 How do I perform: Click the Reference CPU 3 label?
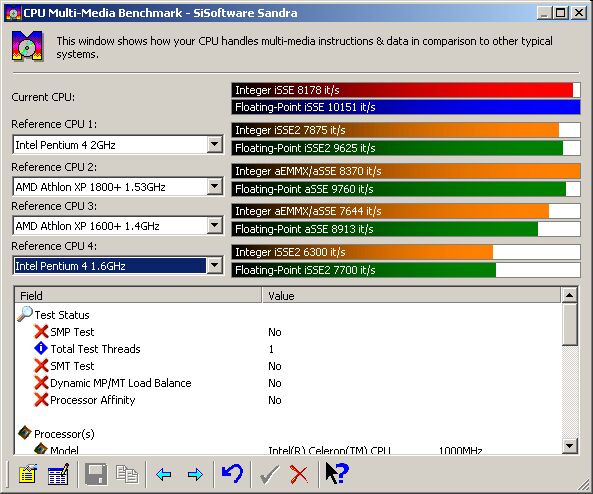pyautogui.click(x=54, y=206)
